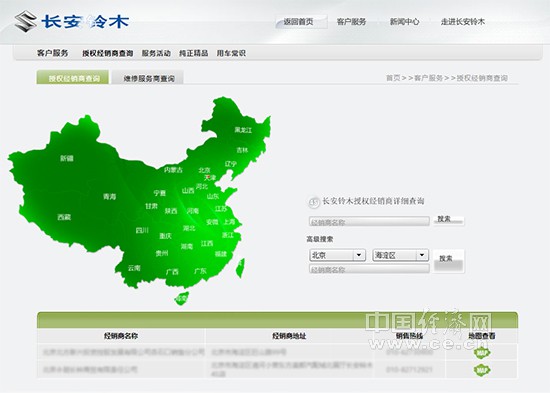Screen dimensions: 550x393
Task: Click the upper dealer name search field
Action: (369, 221)
